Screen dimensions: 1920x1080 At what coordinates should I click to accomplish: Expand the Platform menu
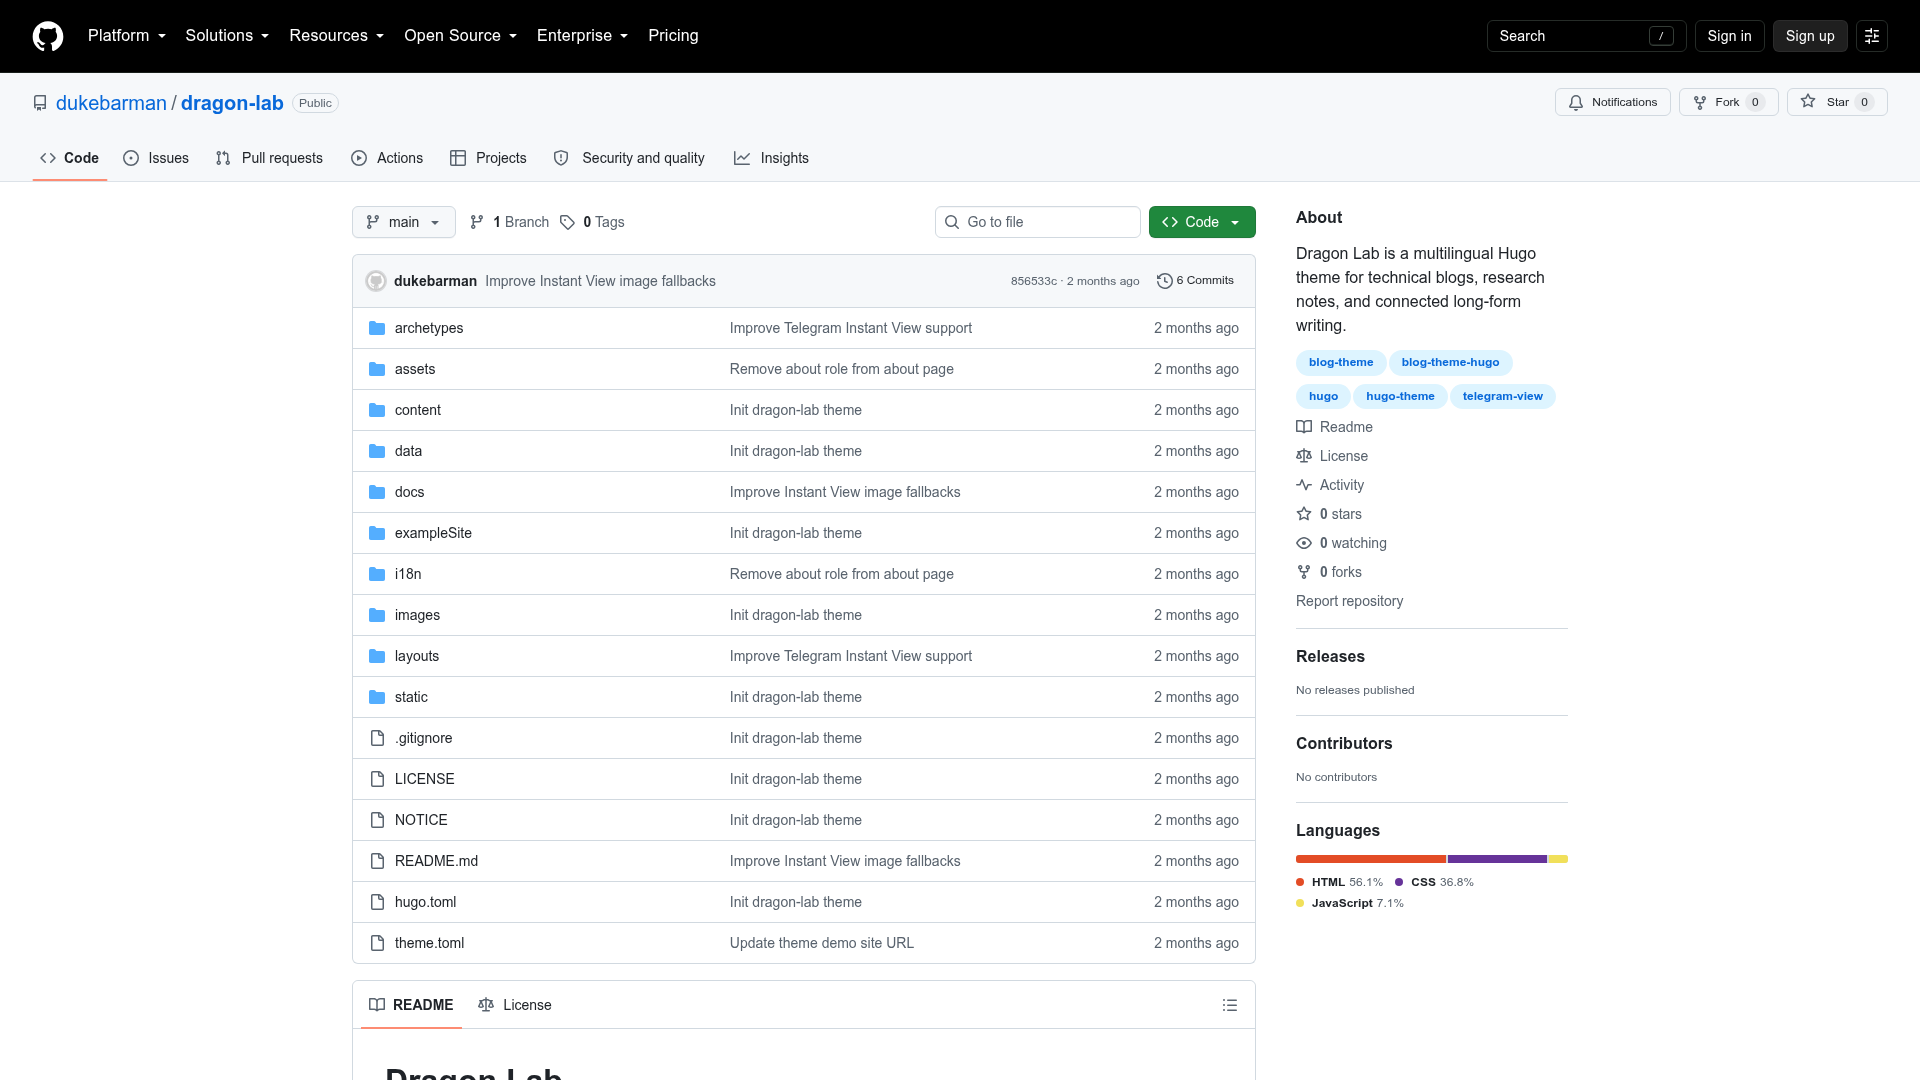point(127,36)
